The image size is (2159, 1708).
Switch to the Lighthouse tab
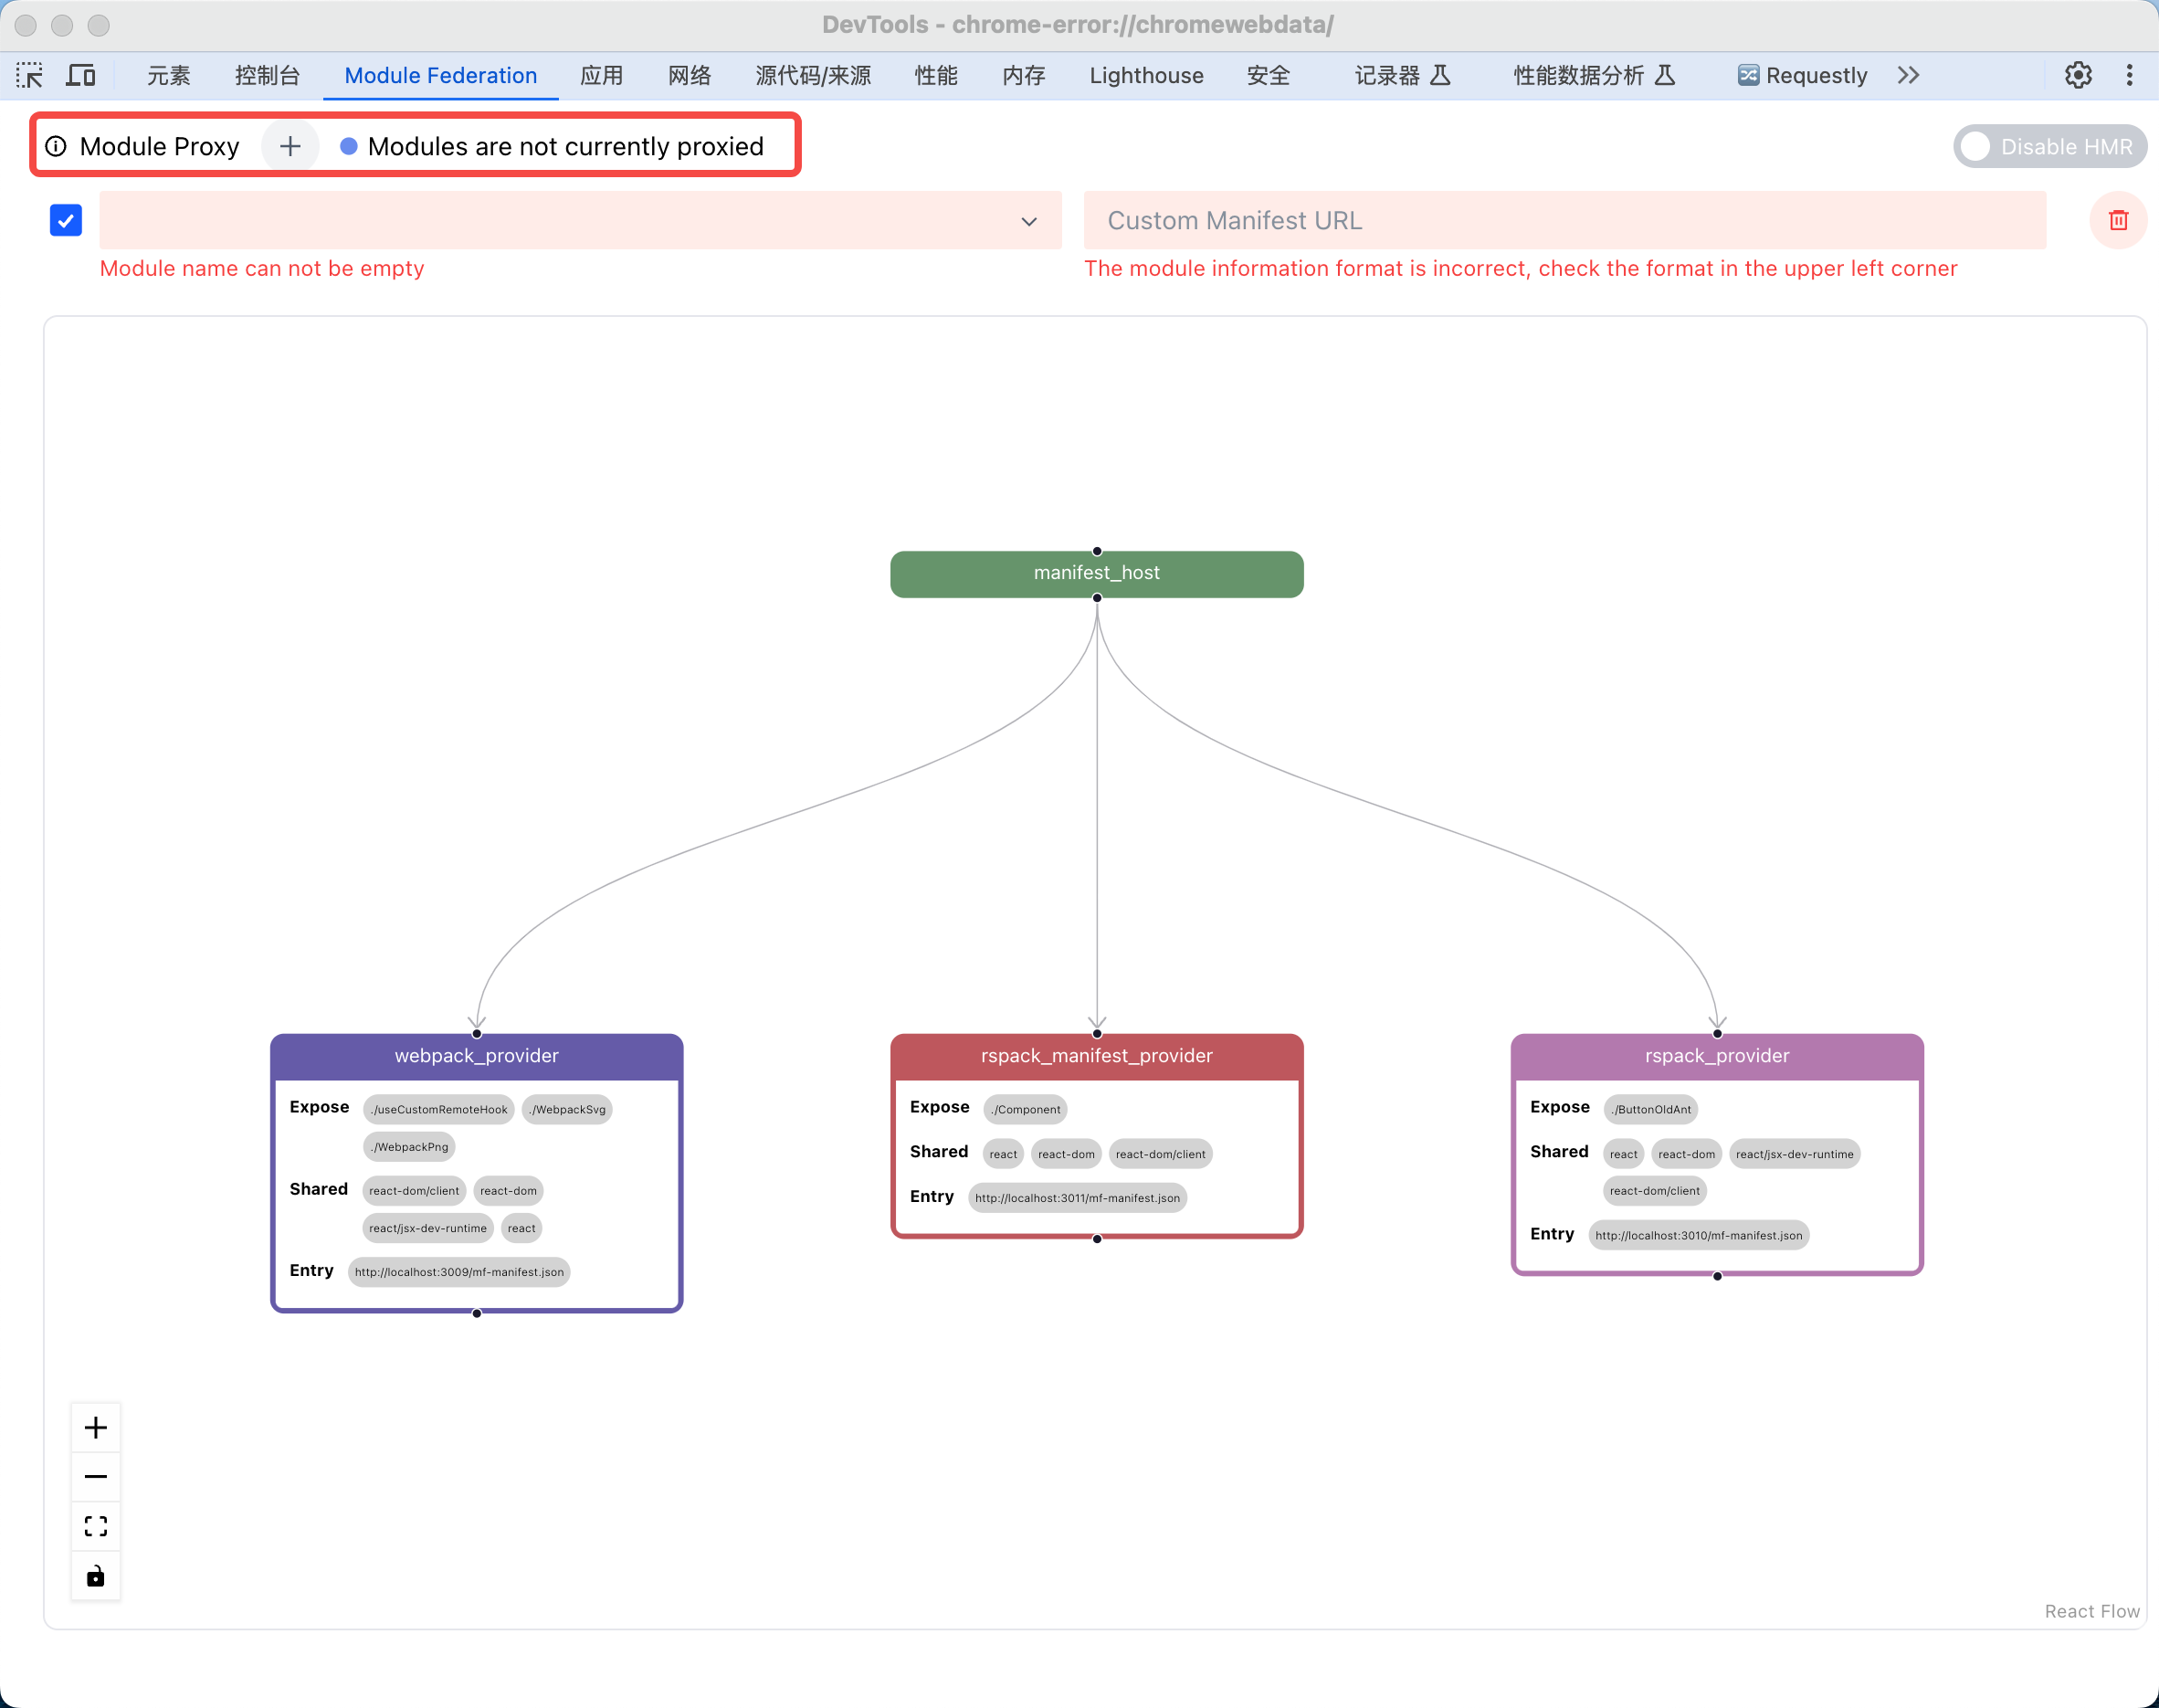pyautogui.click(x=1146, y=75)
